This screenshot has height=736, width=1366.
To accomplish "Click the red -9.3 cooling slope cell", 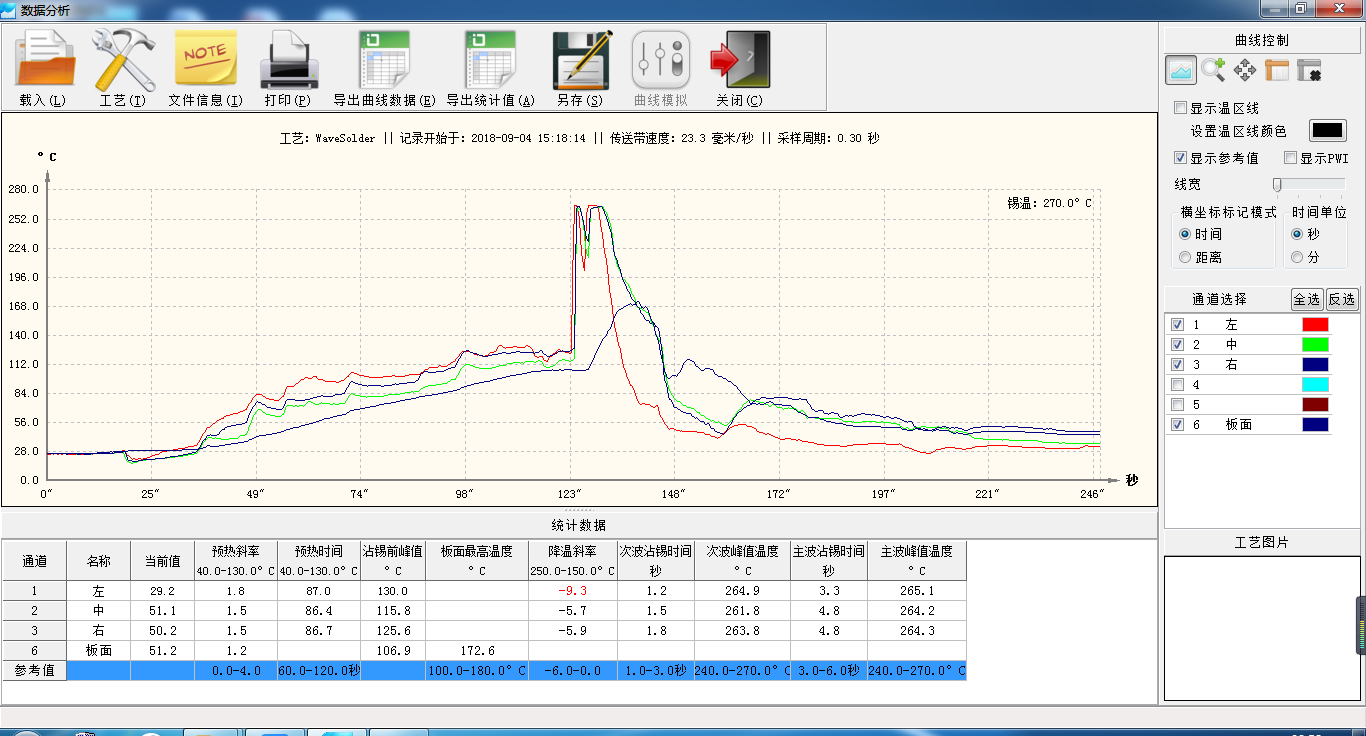I will 572,591.
